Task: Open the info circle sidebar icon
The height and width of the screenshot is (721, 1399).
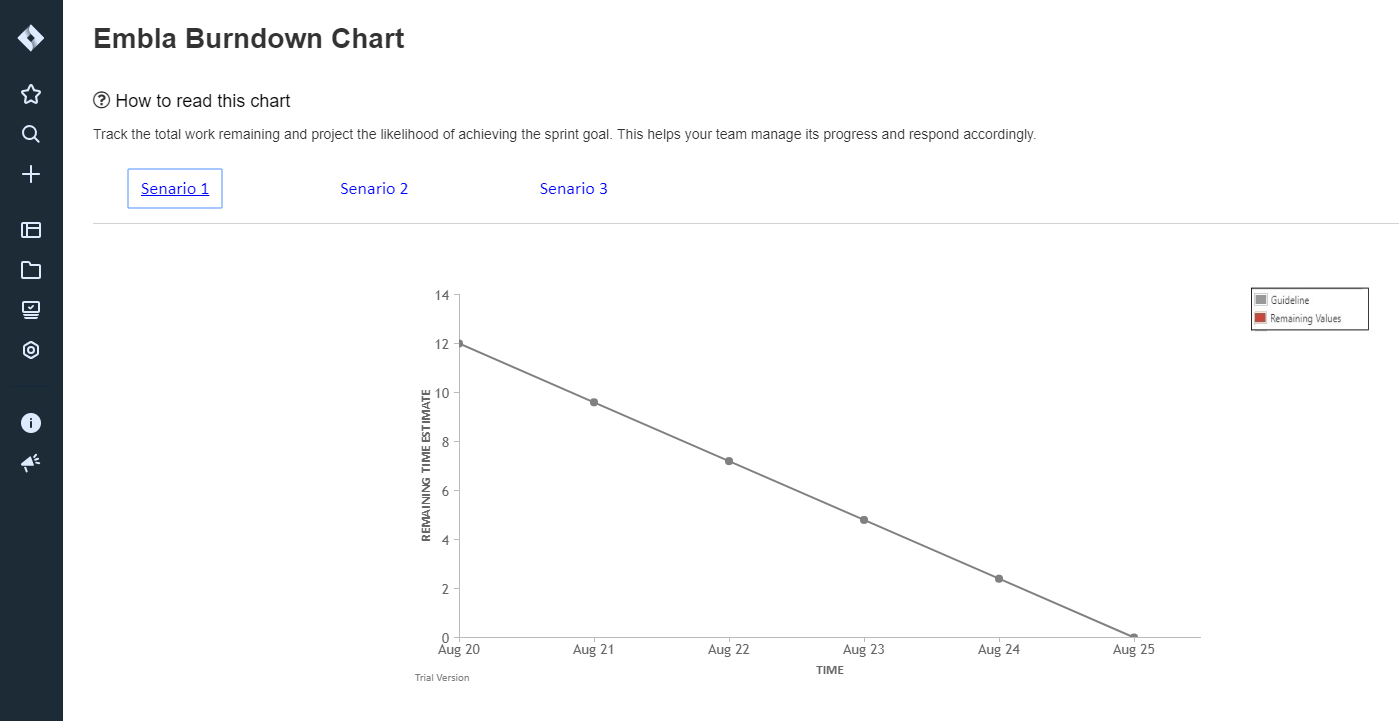Action: click(x=31, y=423)
